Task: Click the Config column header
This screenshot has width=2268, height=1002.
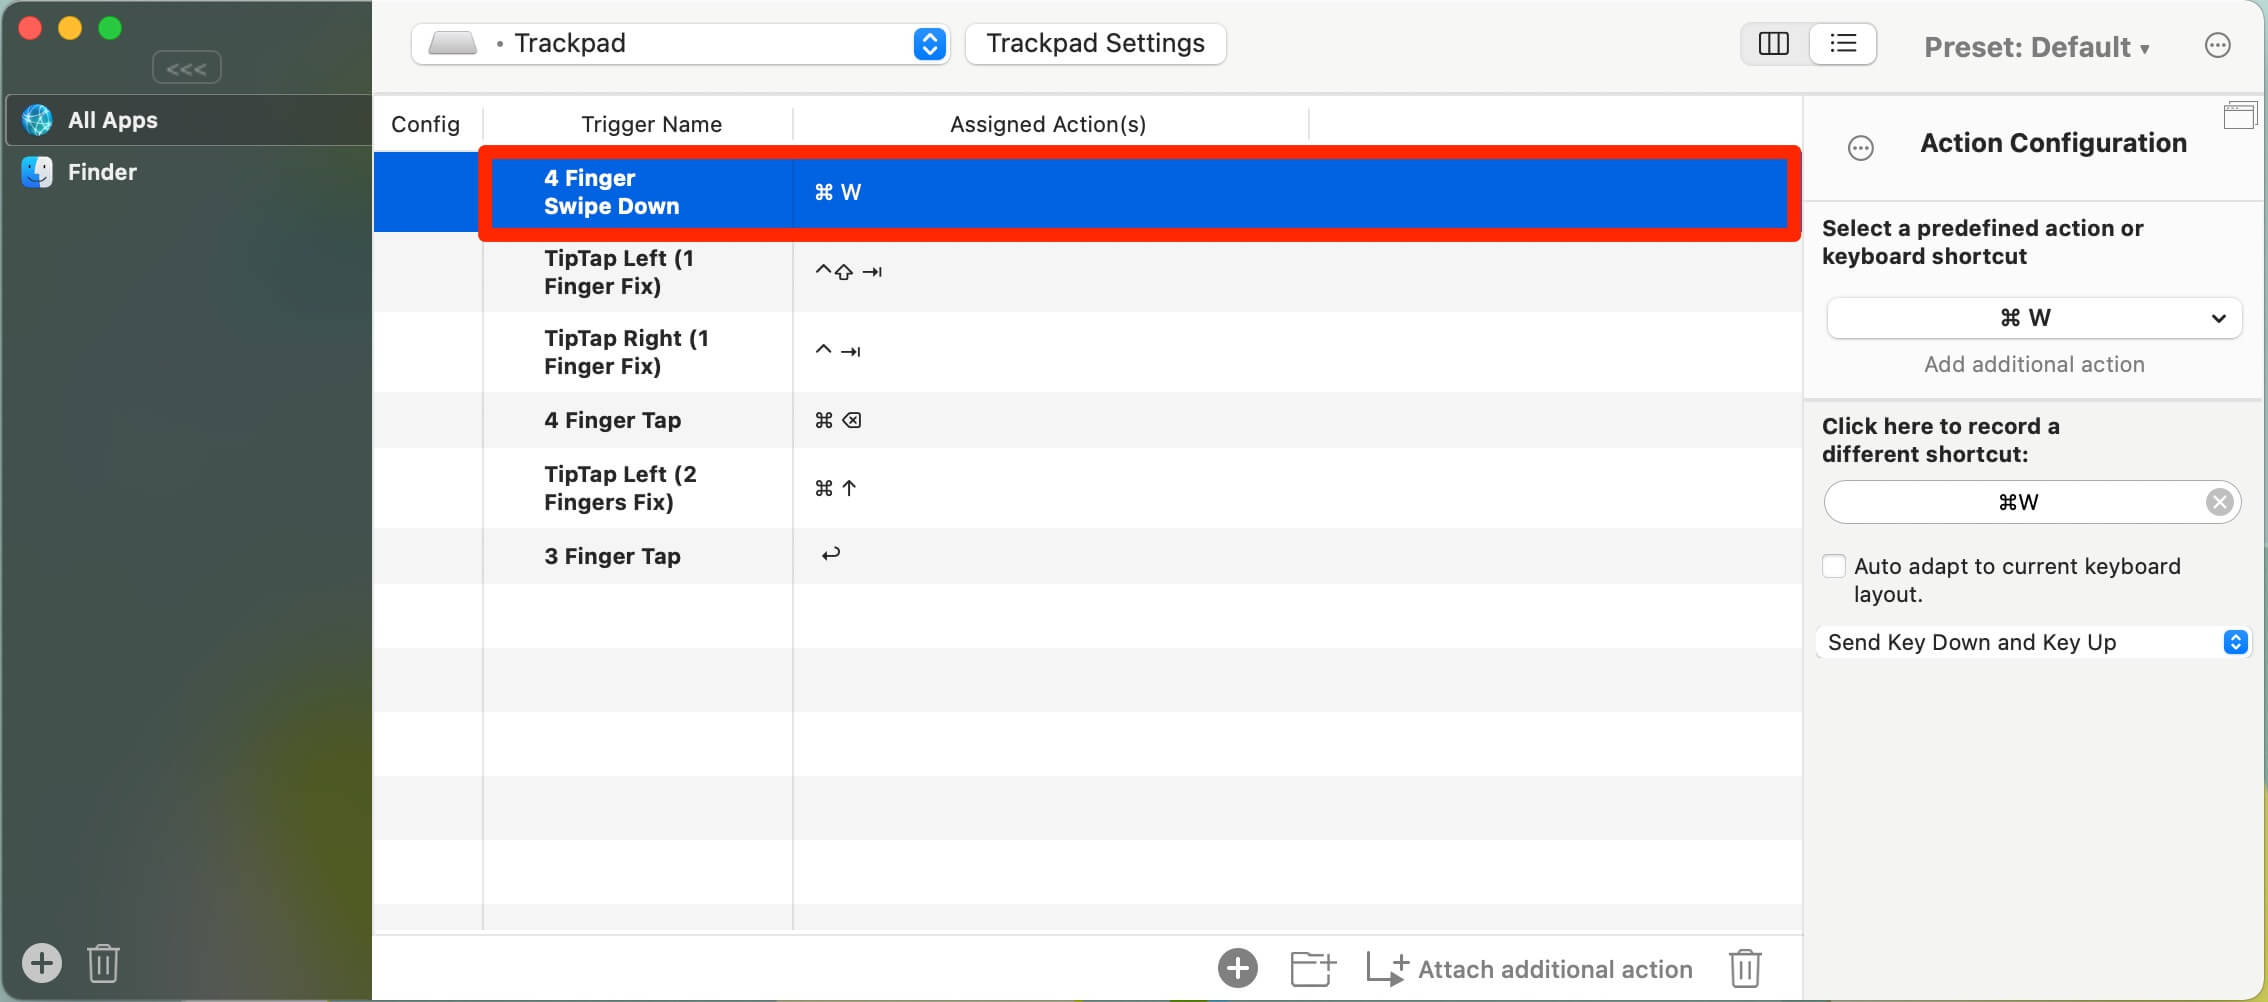Action: (426, 124)
